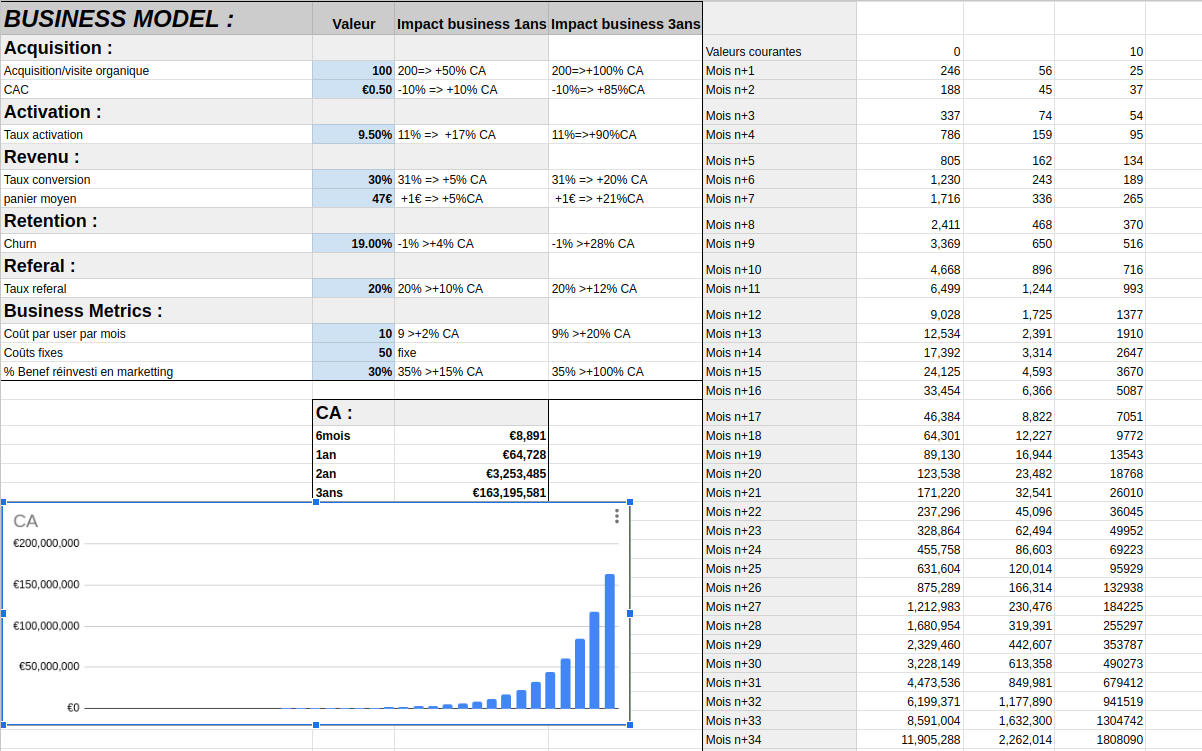Select the cell 200=> +50% CA
1202x751 pixels.
[x=472, y=71]
